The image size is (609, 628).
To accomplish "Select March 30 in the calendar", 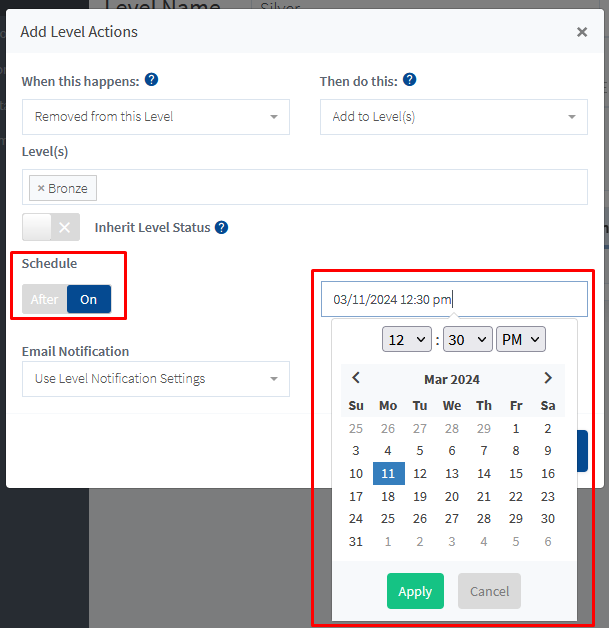I will (x=548, y=519).
